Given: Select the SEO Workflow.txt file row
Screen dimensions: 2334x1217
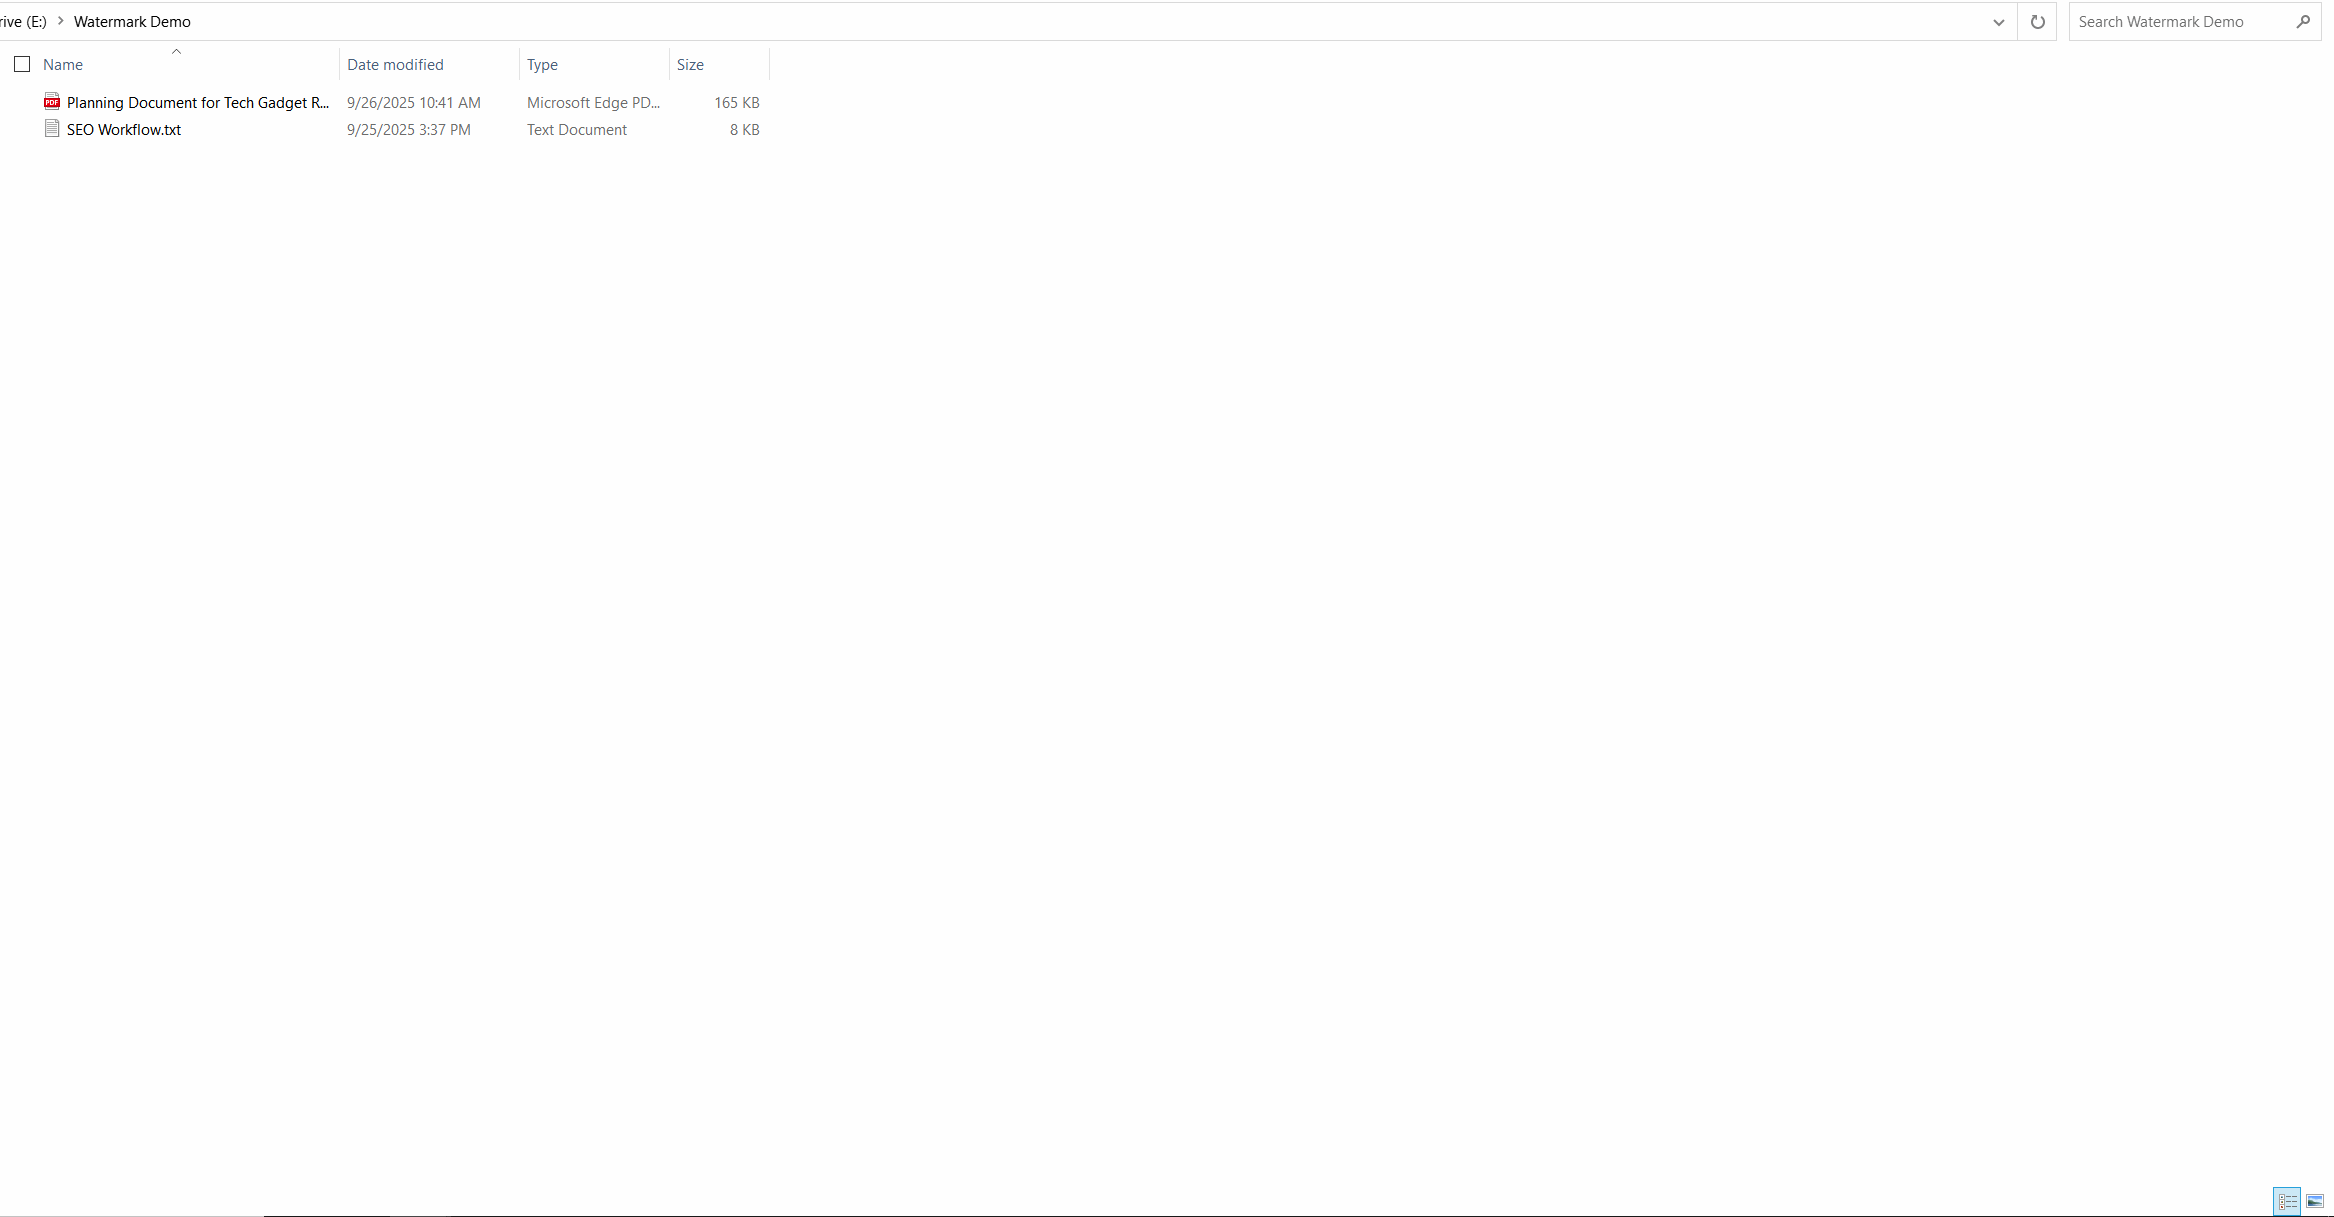Looking at the screenshot, I should click(122, 128).
